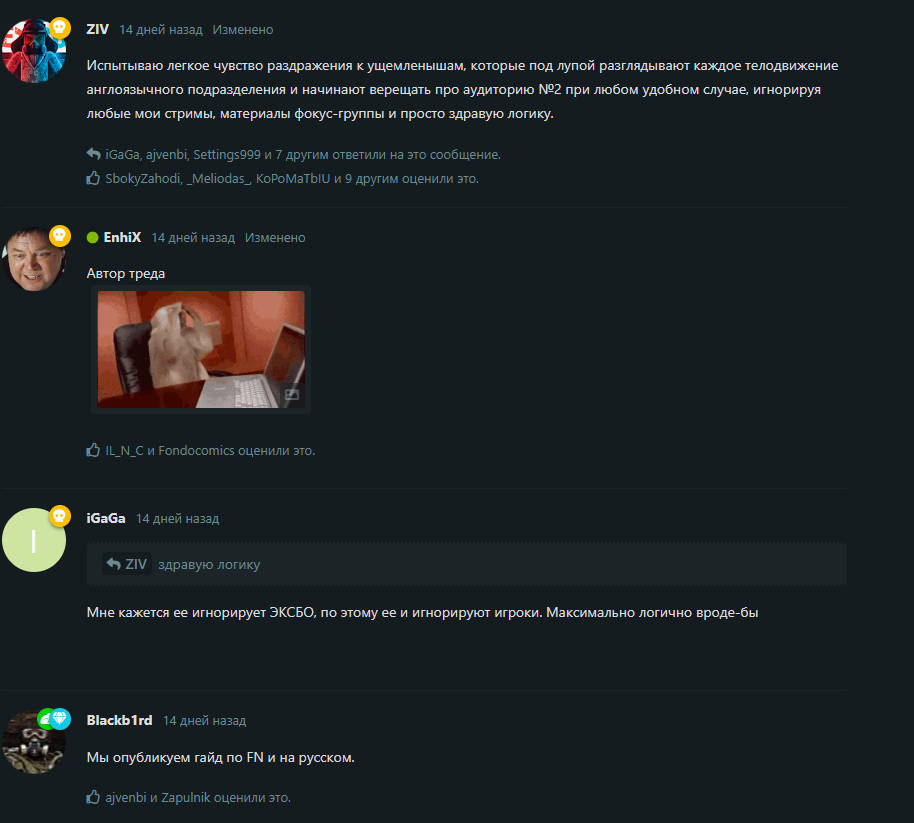914x823 pixels.
Task: Click the Zapulnik name in the likes
Action: (x=185, y=797)
